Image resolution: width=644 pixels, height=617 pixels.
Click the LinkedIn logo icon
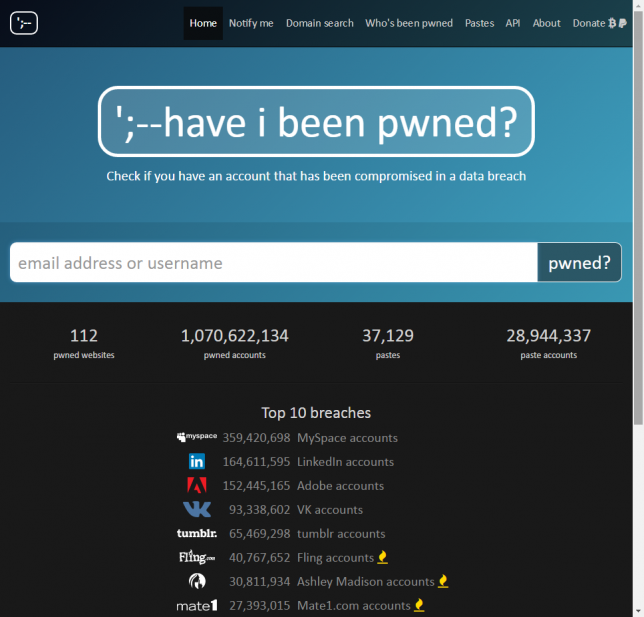coord(197,461)
